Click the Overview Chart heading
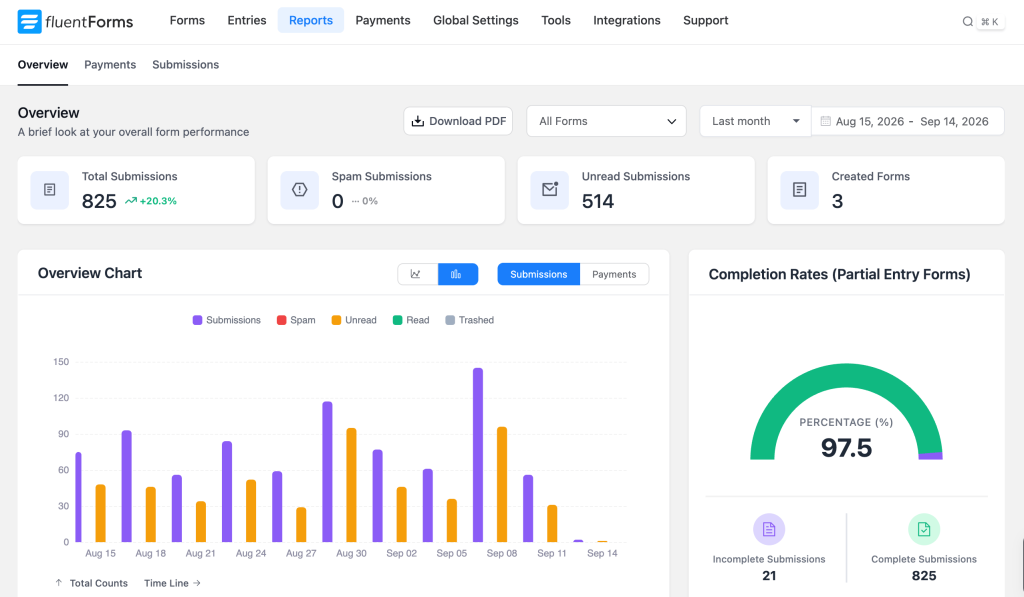1024x597 pixels. pyautogui.click(x=89, y=274)
